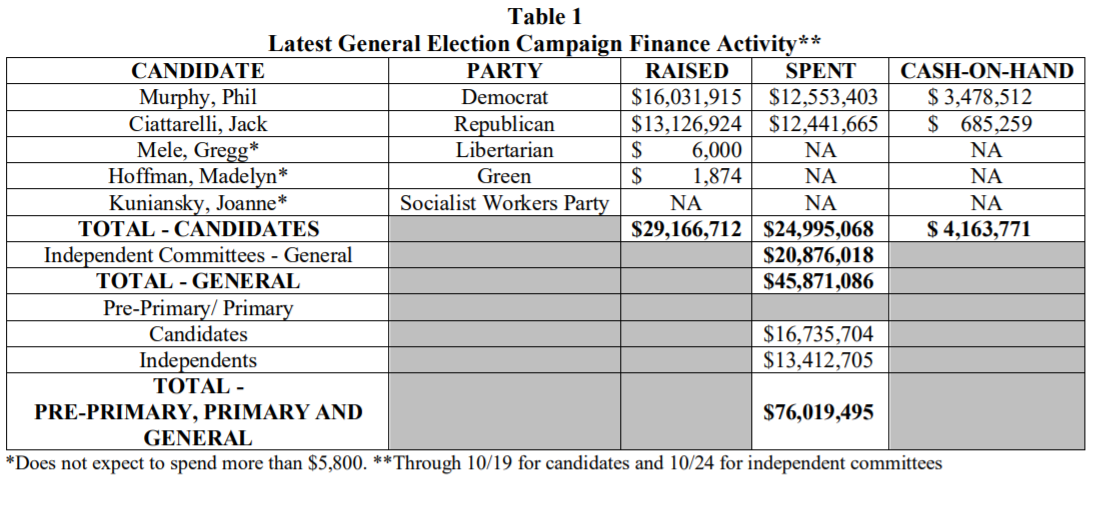The height and width of the screenshot is (509, 1099).
Task: Click the "Pre-Primary/ Primary" row label
Action: click(x=198, y=308)
